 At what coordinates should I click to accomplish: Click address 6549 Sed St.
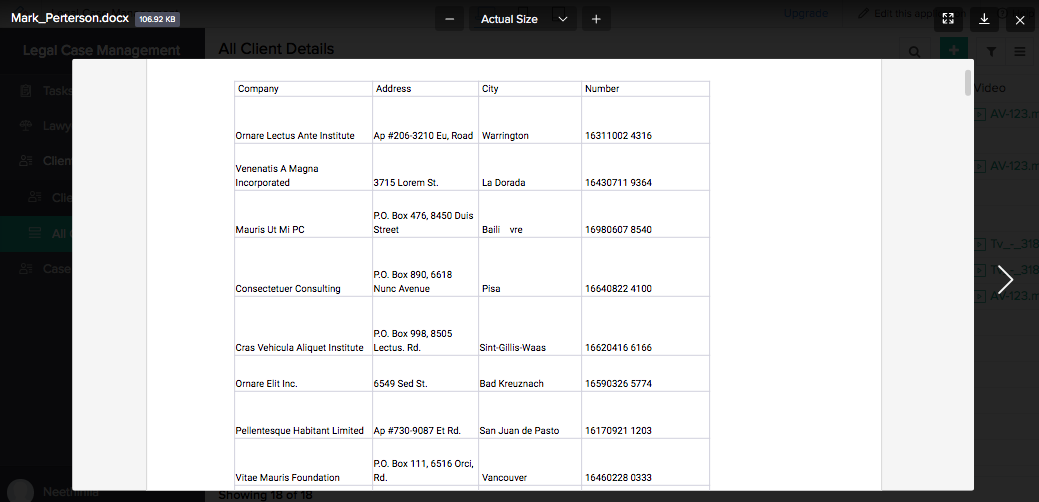[400, 383]
